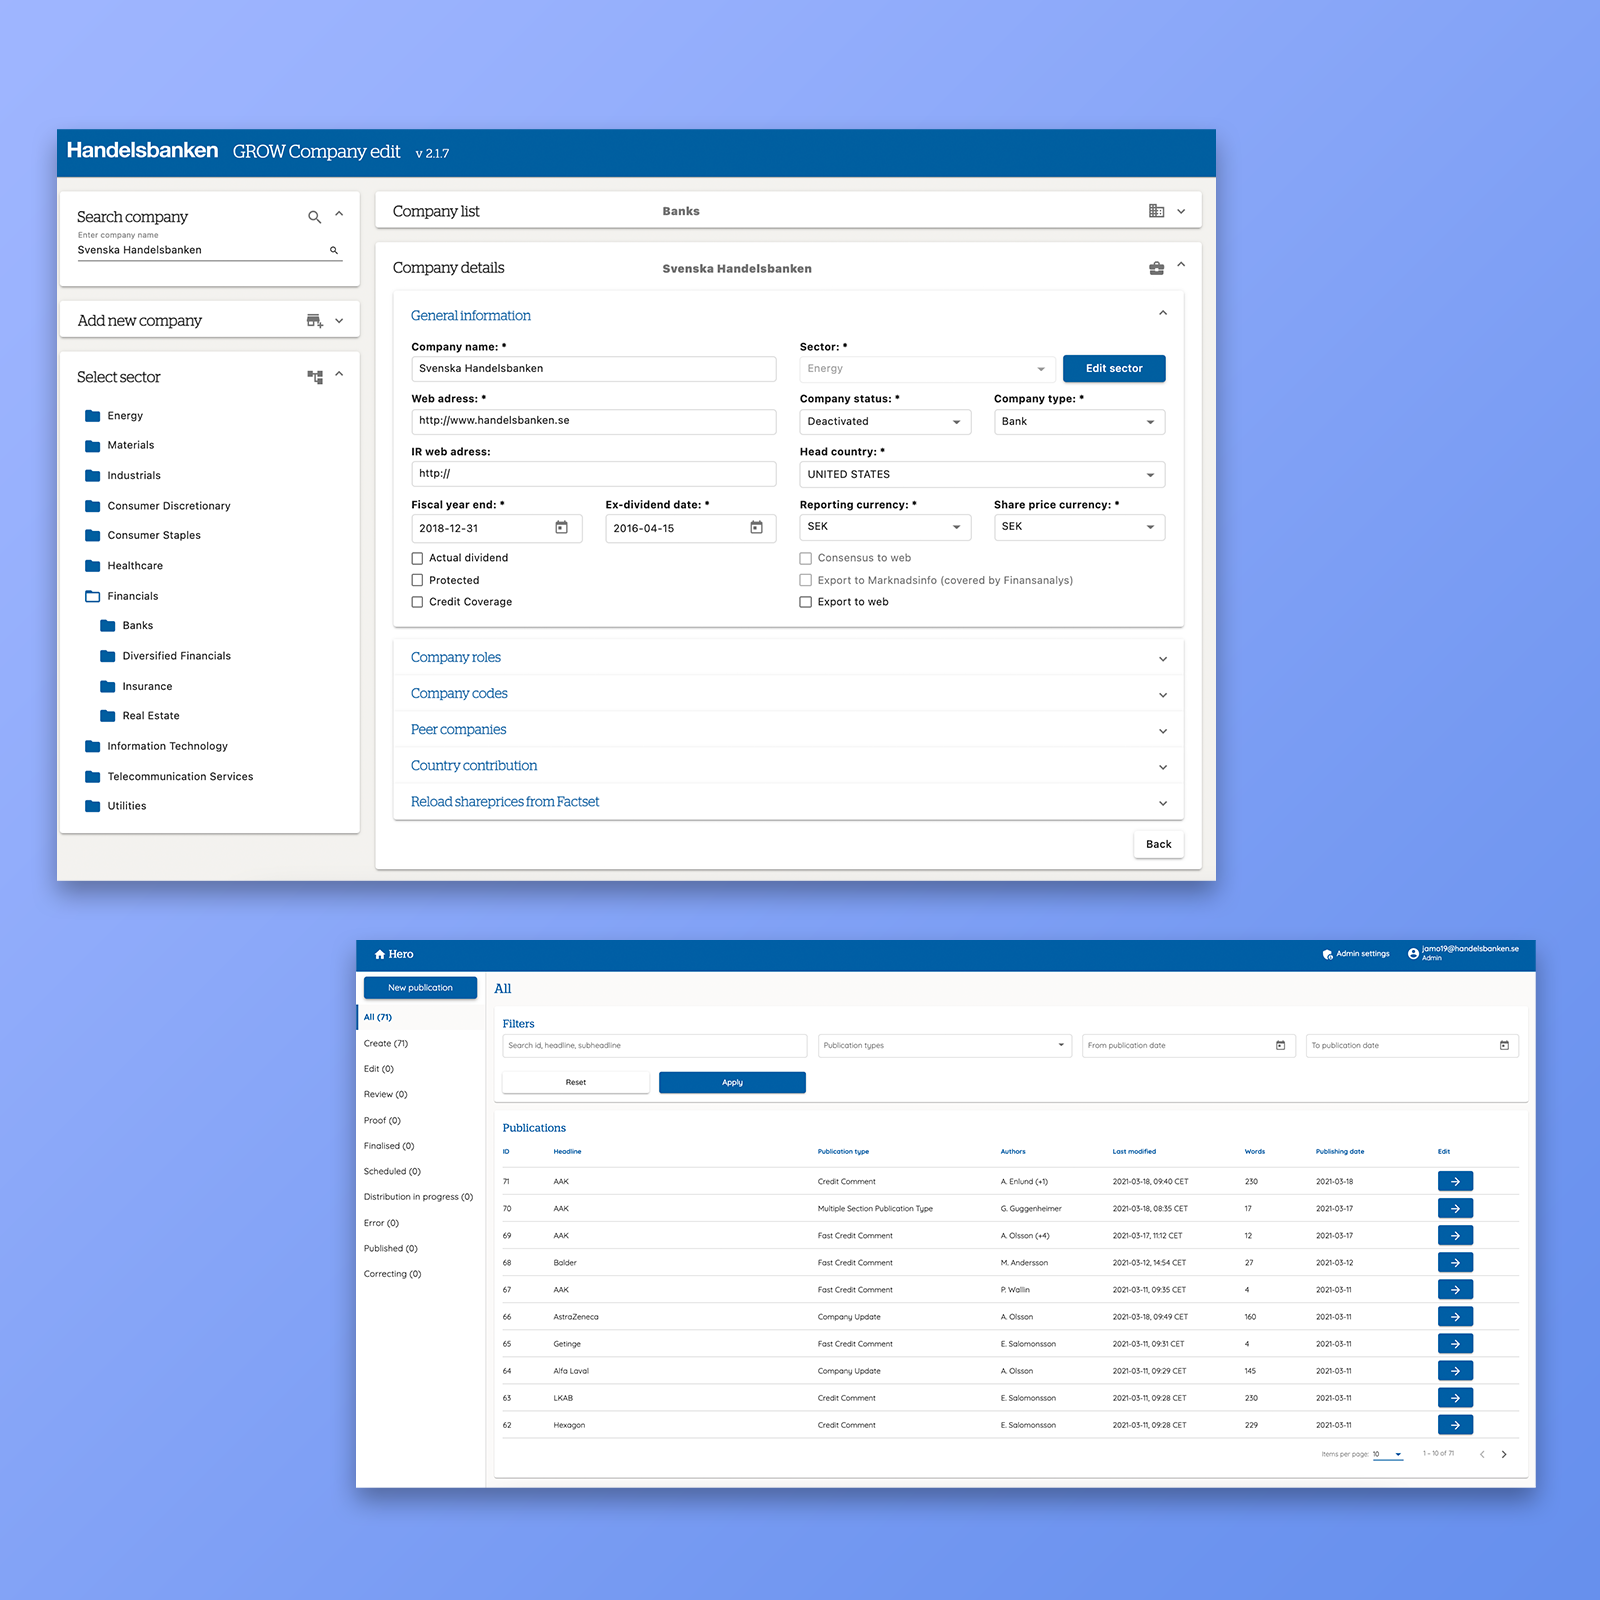Viewport: 1600px width, 1600px height.
Task: Toggle Export to Marknadsinfo checkbox
Action: point(805,581)
